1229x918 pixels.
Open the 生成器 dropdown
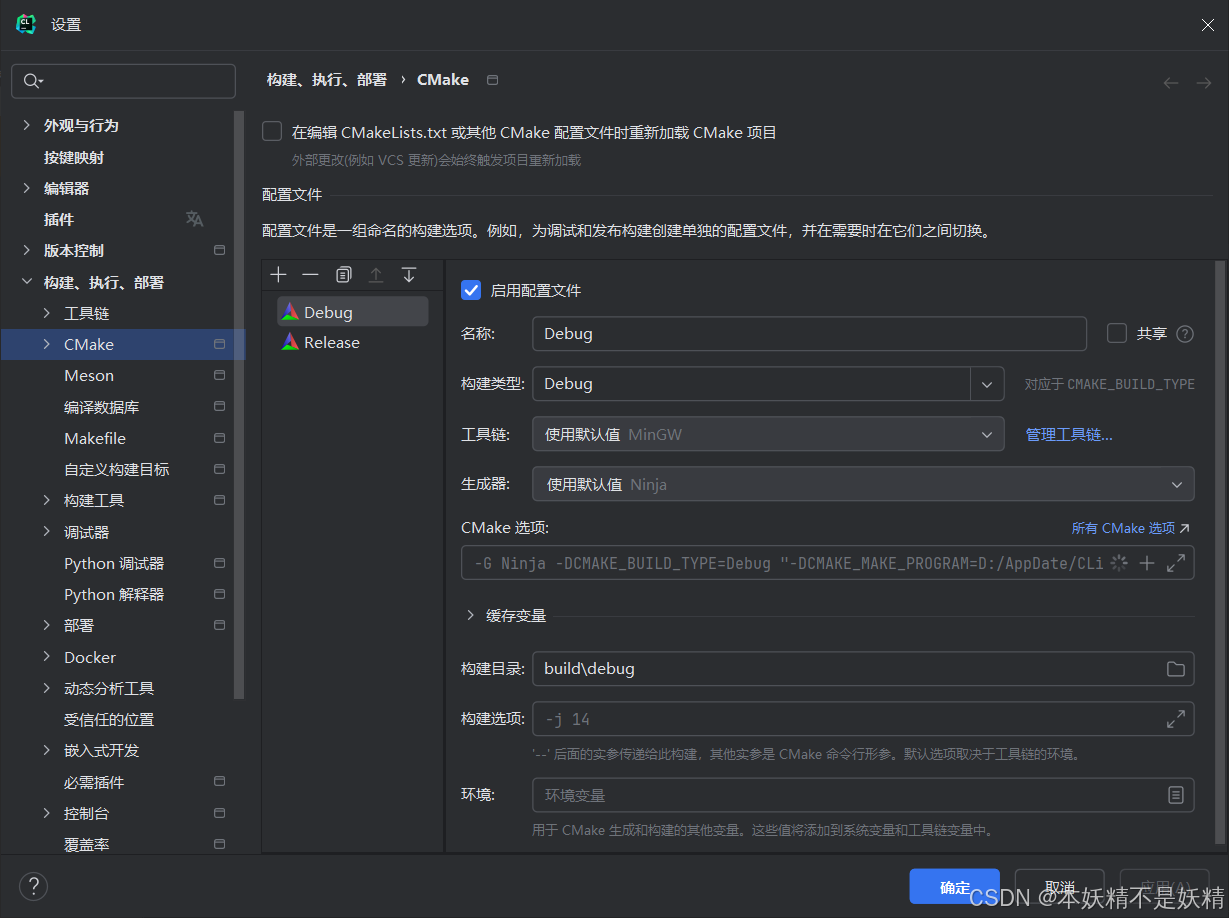point(863,484)
